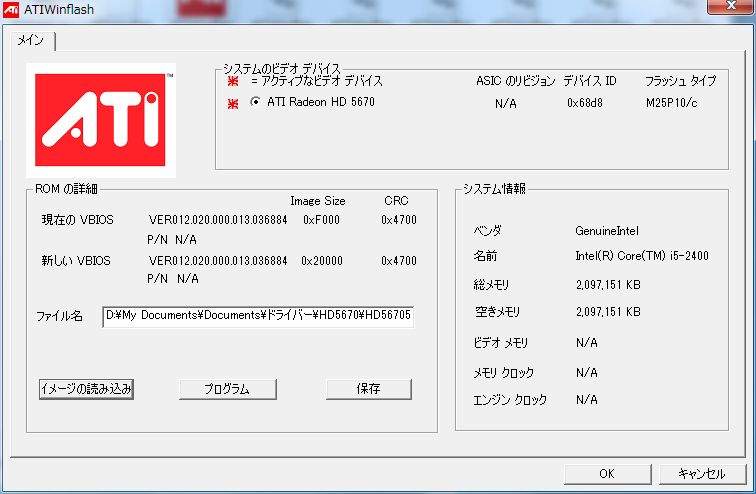The image size is (756, 494).
Task: Click the キャンセル button
Action: [x=702, y=474]
